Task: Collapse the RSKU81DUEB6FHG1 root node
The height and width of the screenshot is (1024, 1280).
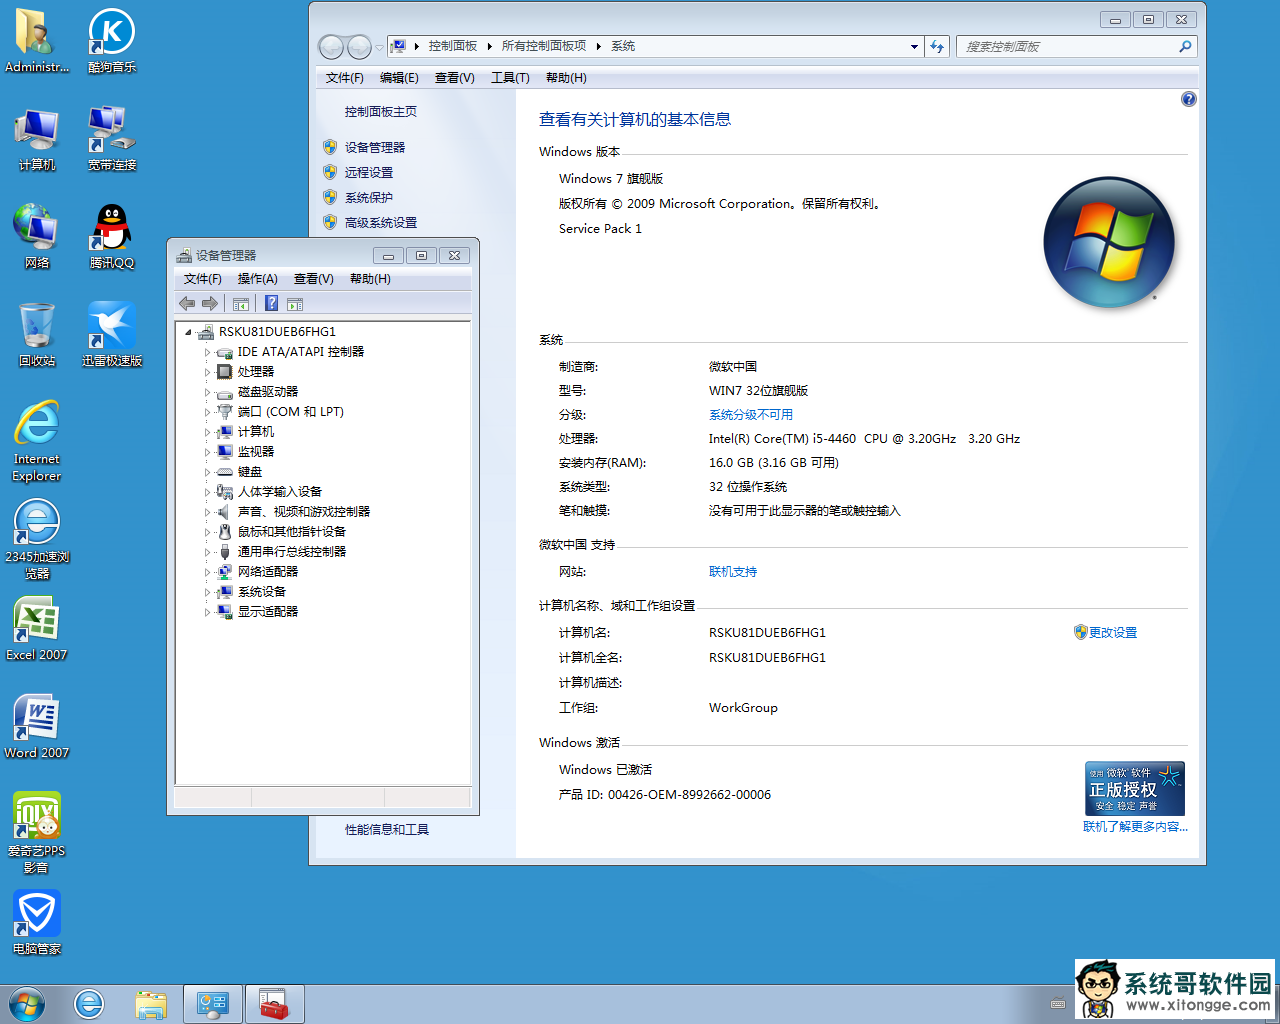Action: tap(188, 332)
